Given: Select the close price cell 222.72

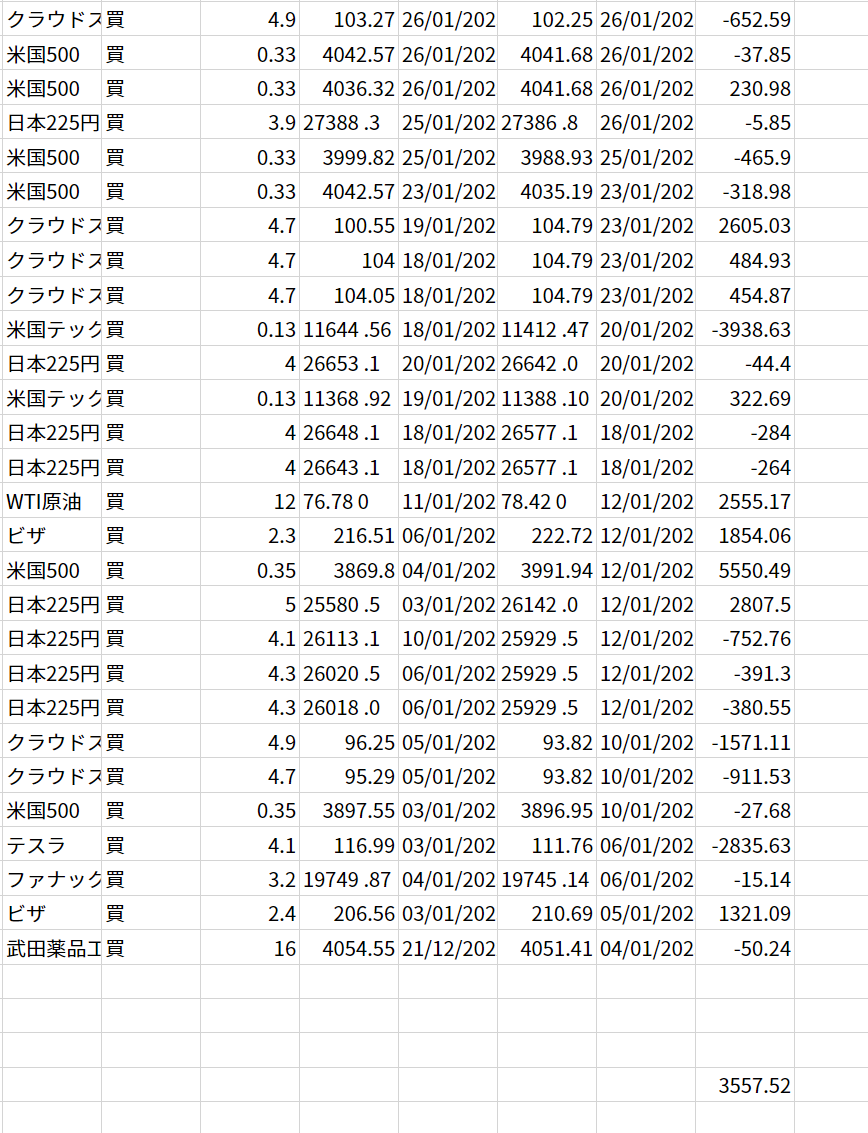Looking at the screenshot, I should coord(547,536).
